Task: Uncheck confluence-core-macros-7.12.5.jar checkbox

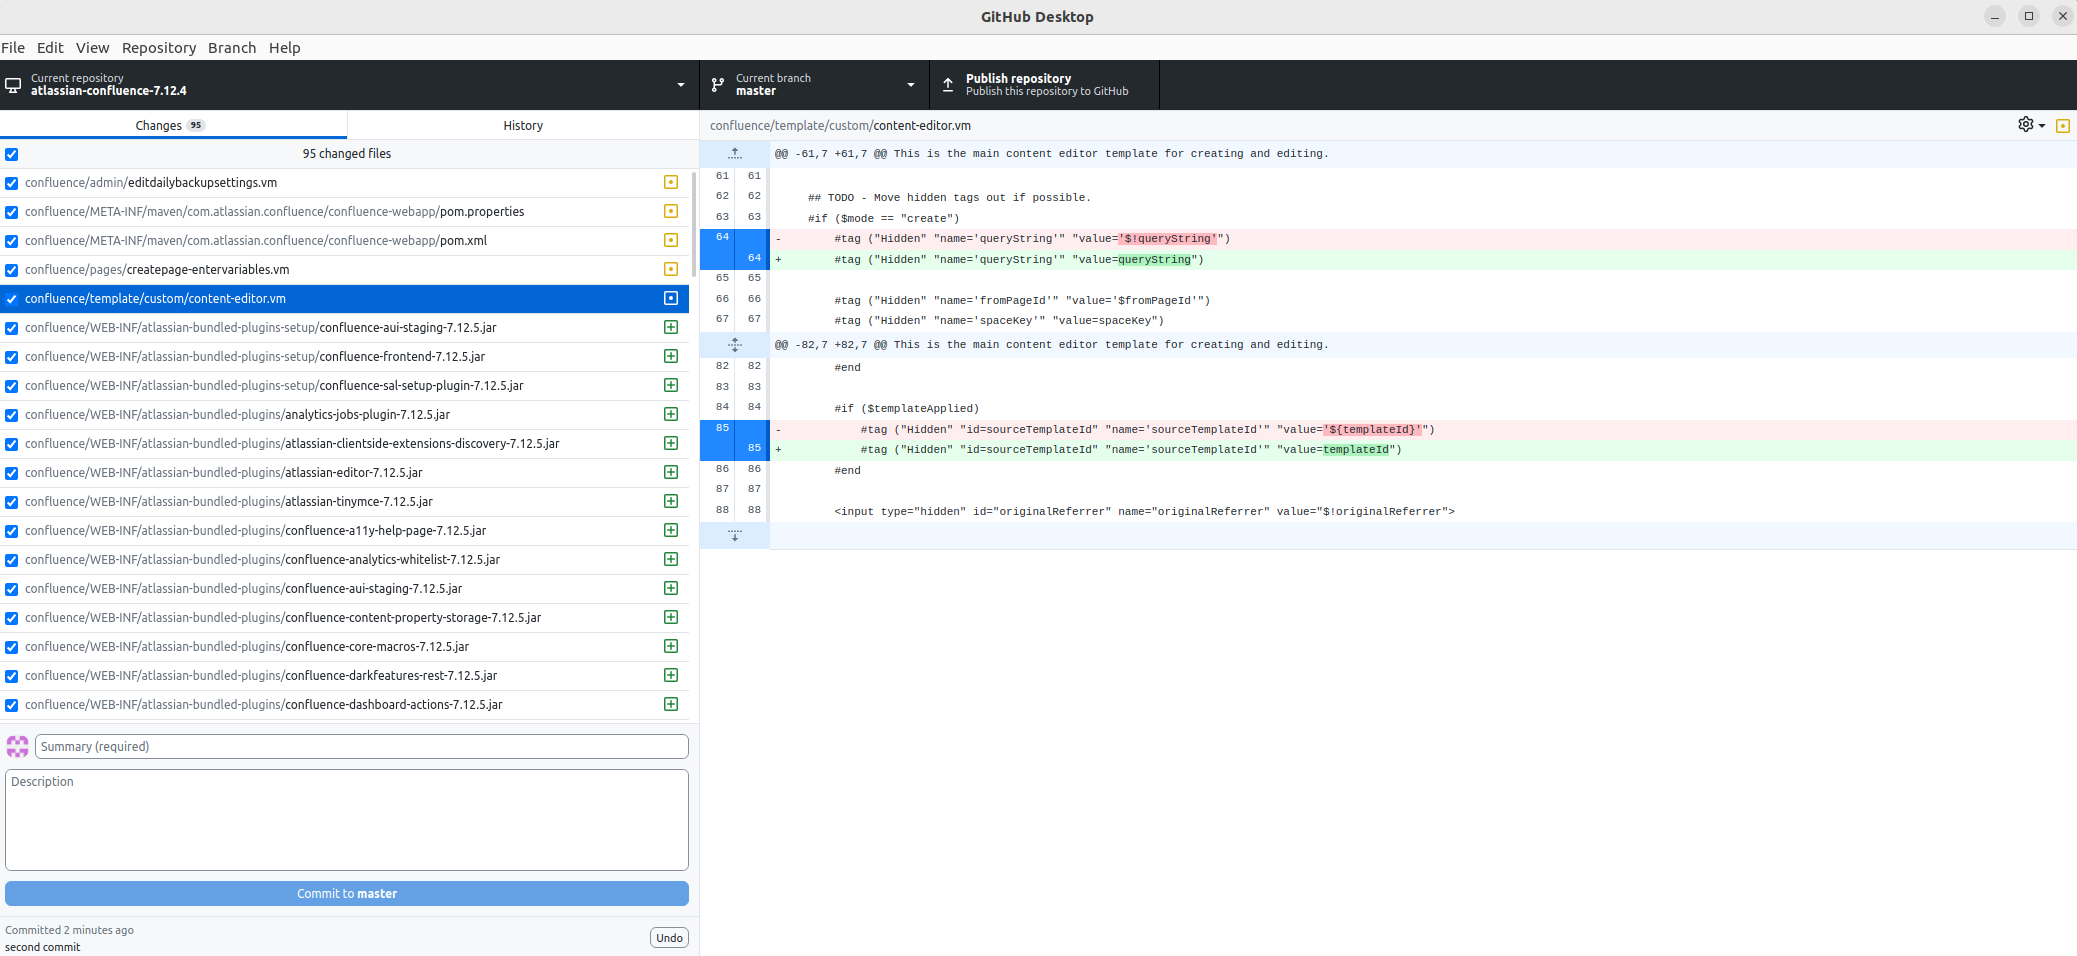Action: pos(12,647)
